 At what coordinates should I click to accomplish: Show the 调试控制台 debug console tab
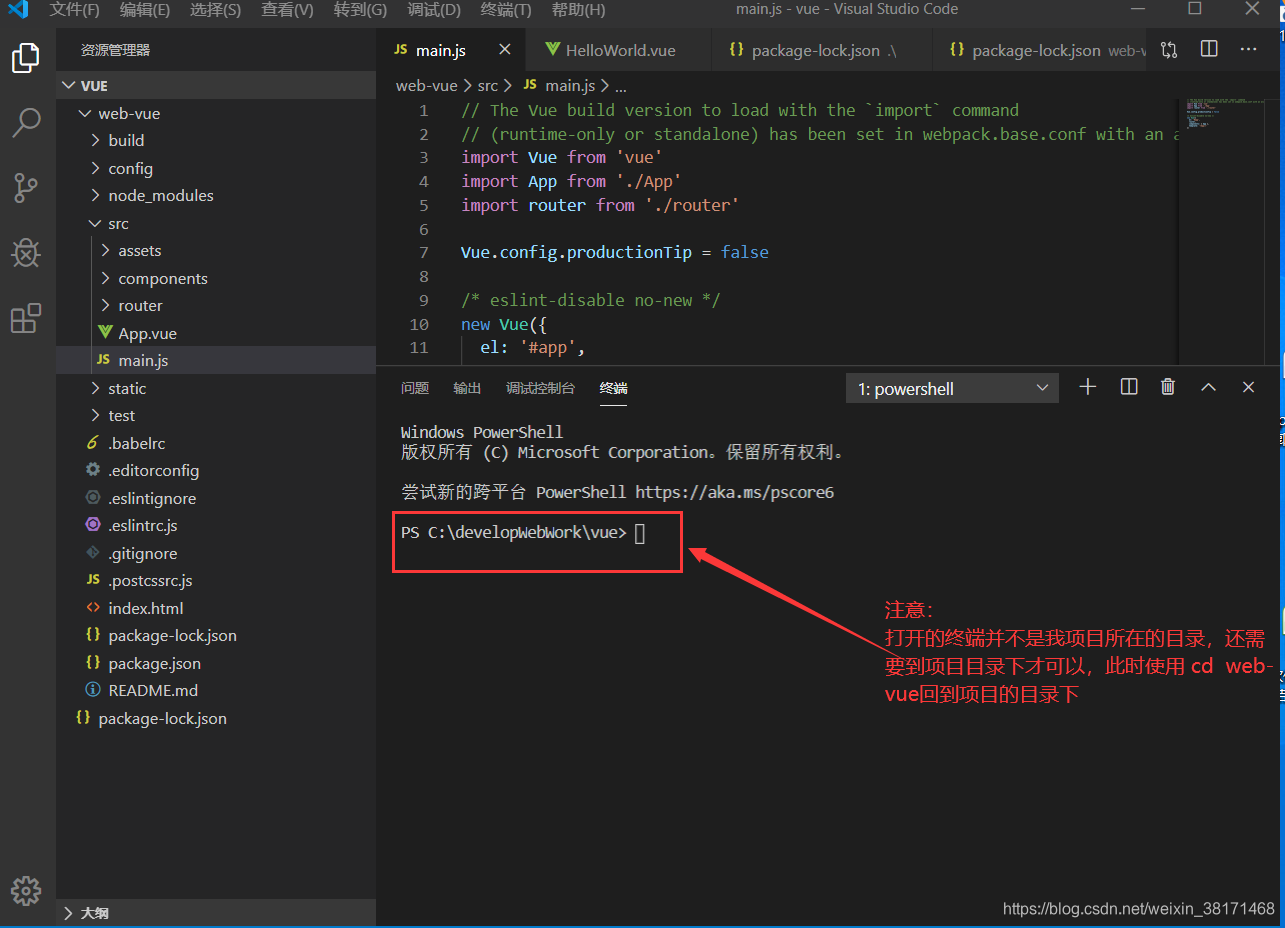coord(540,388)
